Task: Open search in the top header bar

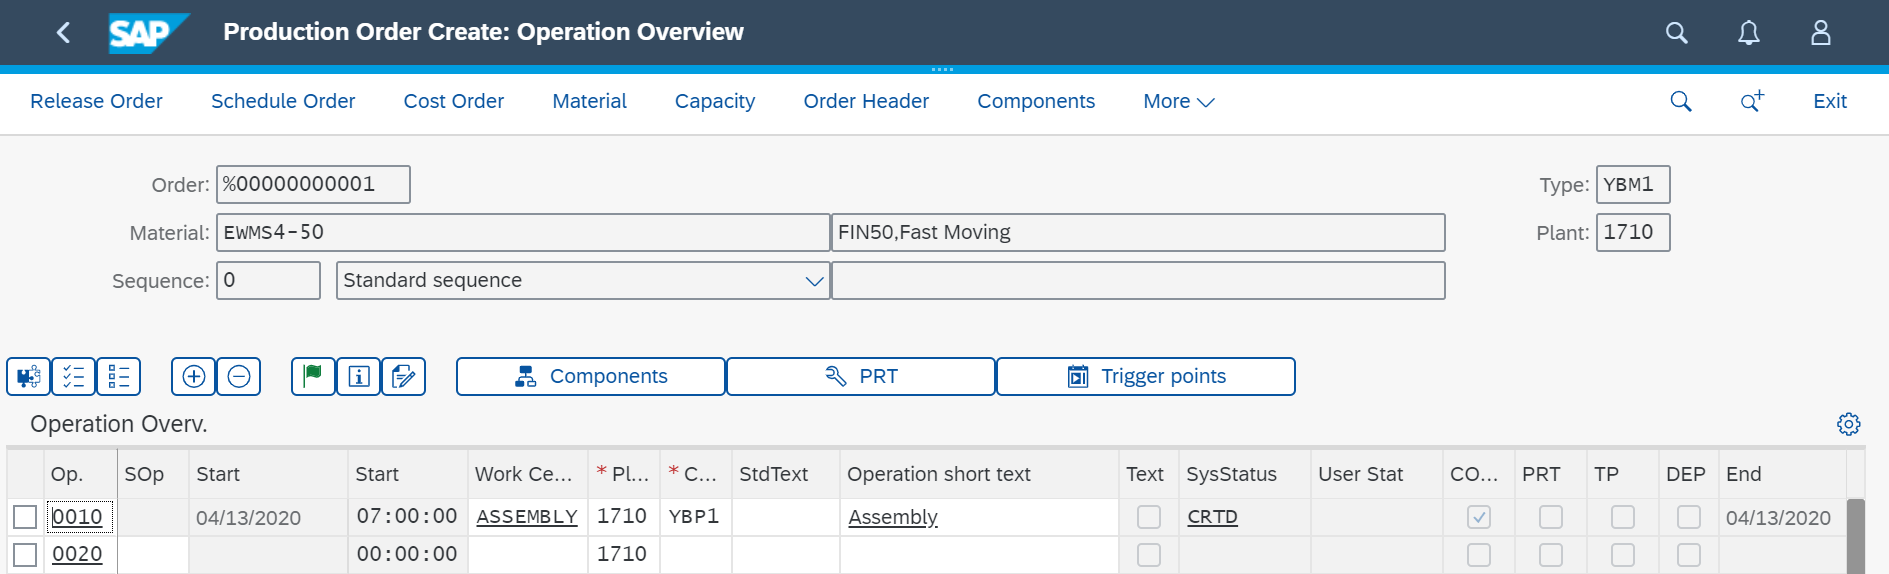Action: click(x=1677, y=33)
